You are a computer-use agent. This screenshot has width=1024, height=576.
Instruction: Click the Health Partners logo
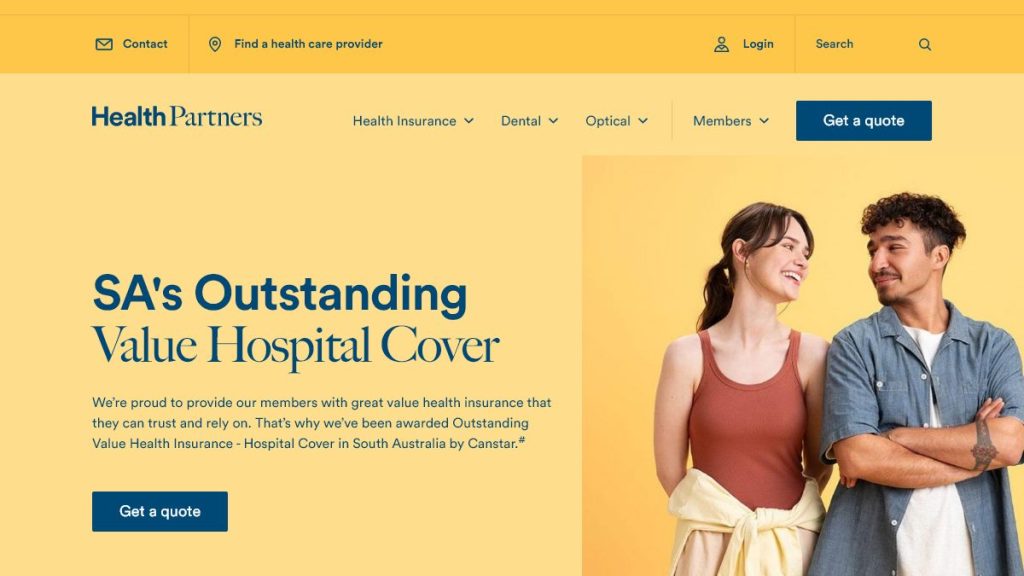point(177,117)
